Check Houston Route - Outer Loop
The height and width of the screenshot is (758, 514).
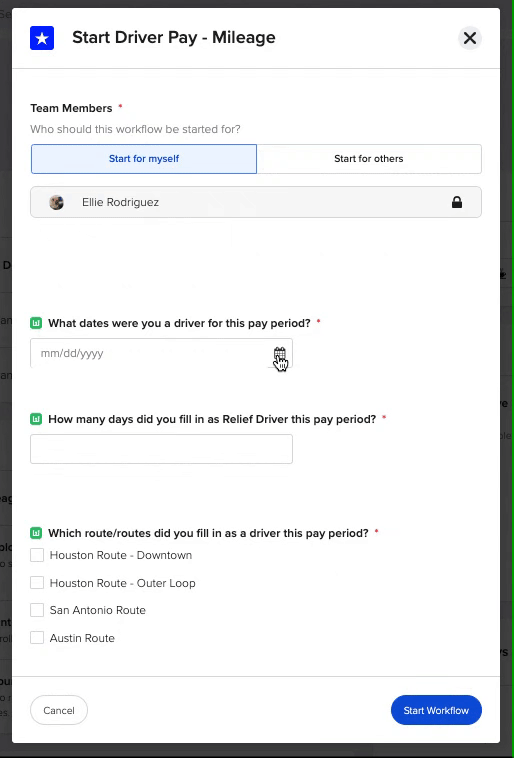pos(37,583)
